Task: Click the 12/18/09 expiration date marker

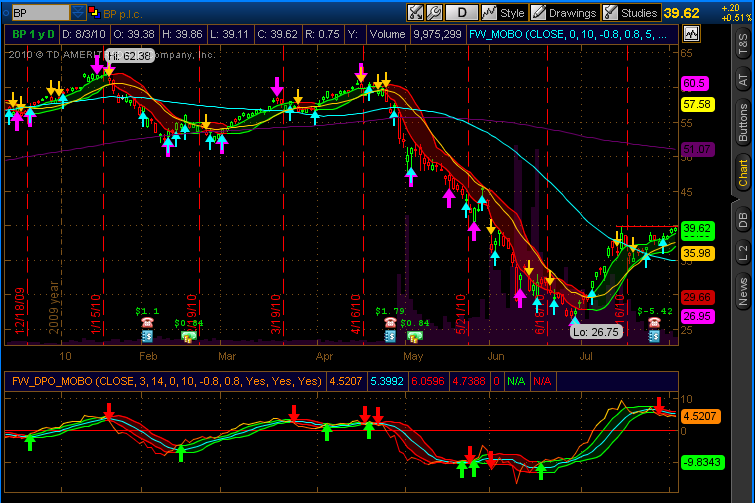Action: click(x=20, y=311)
